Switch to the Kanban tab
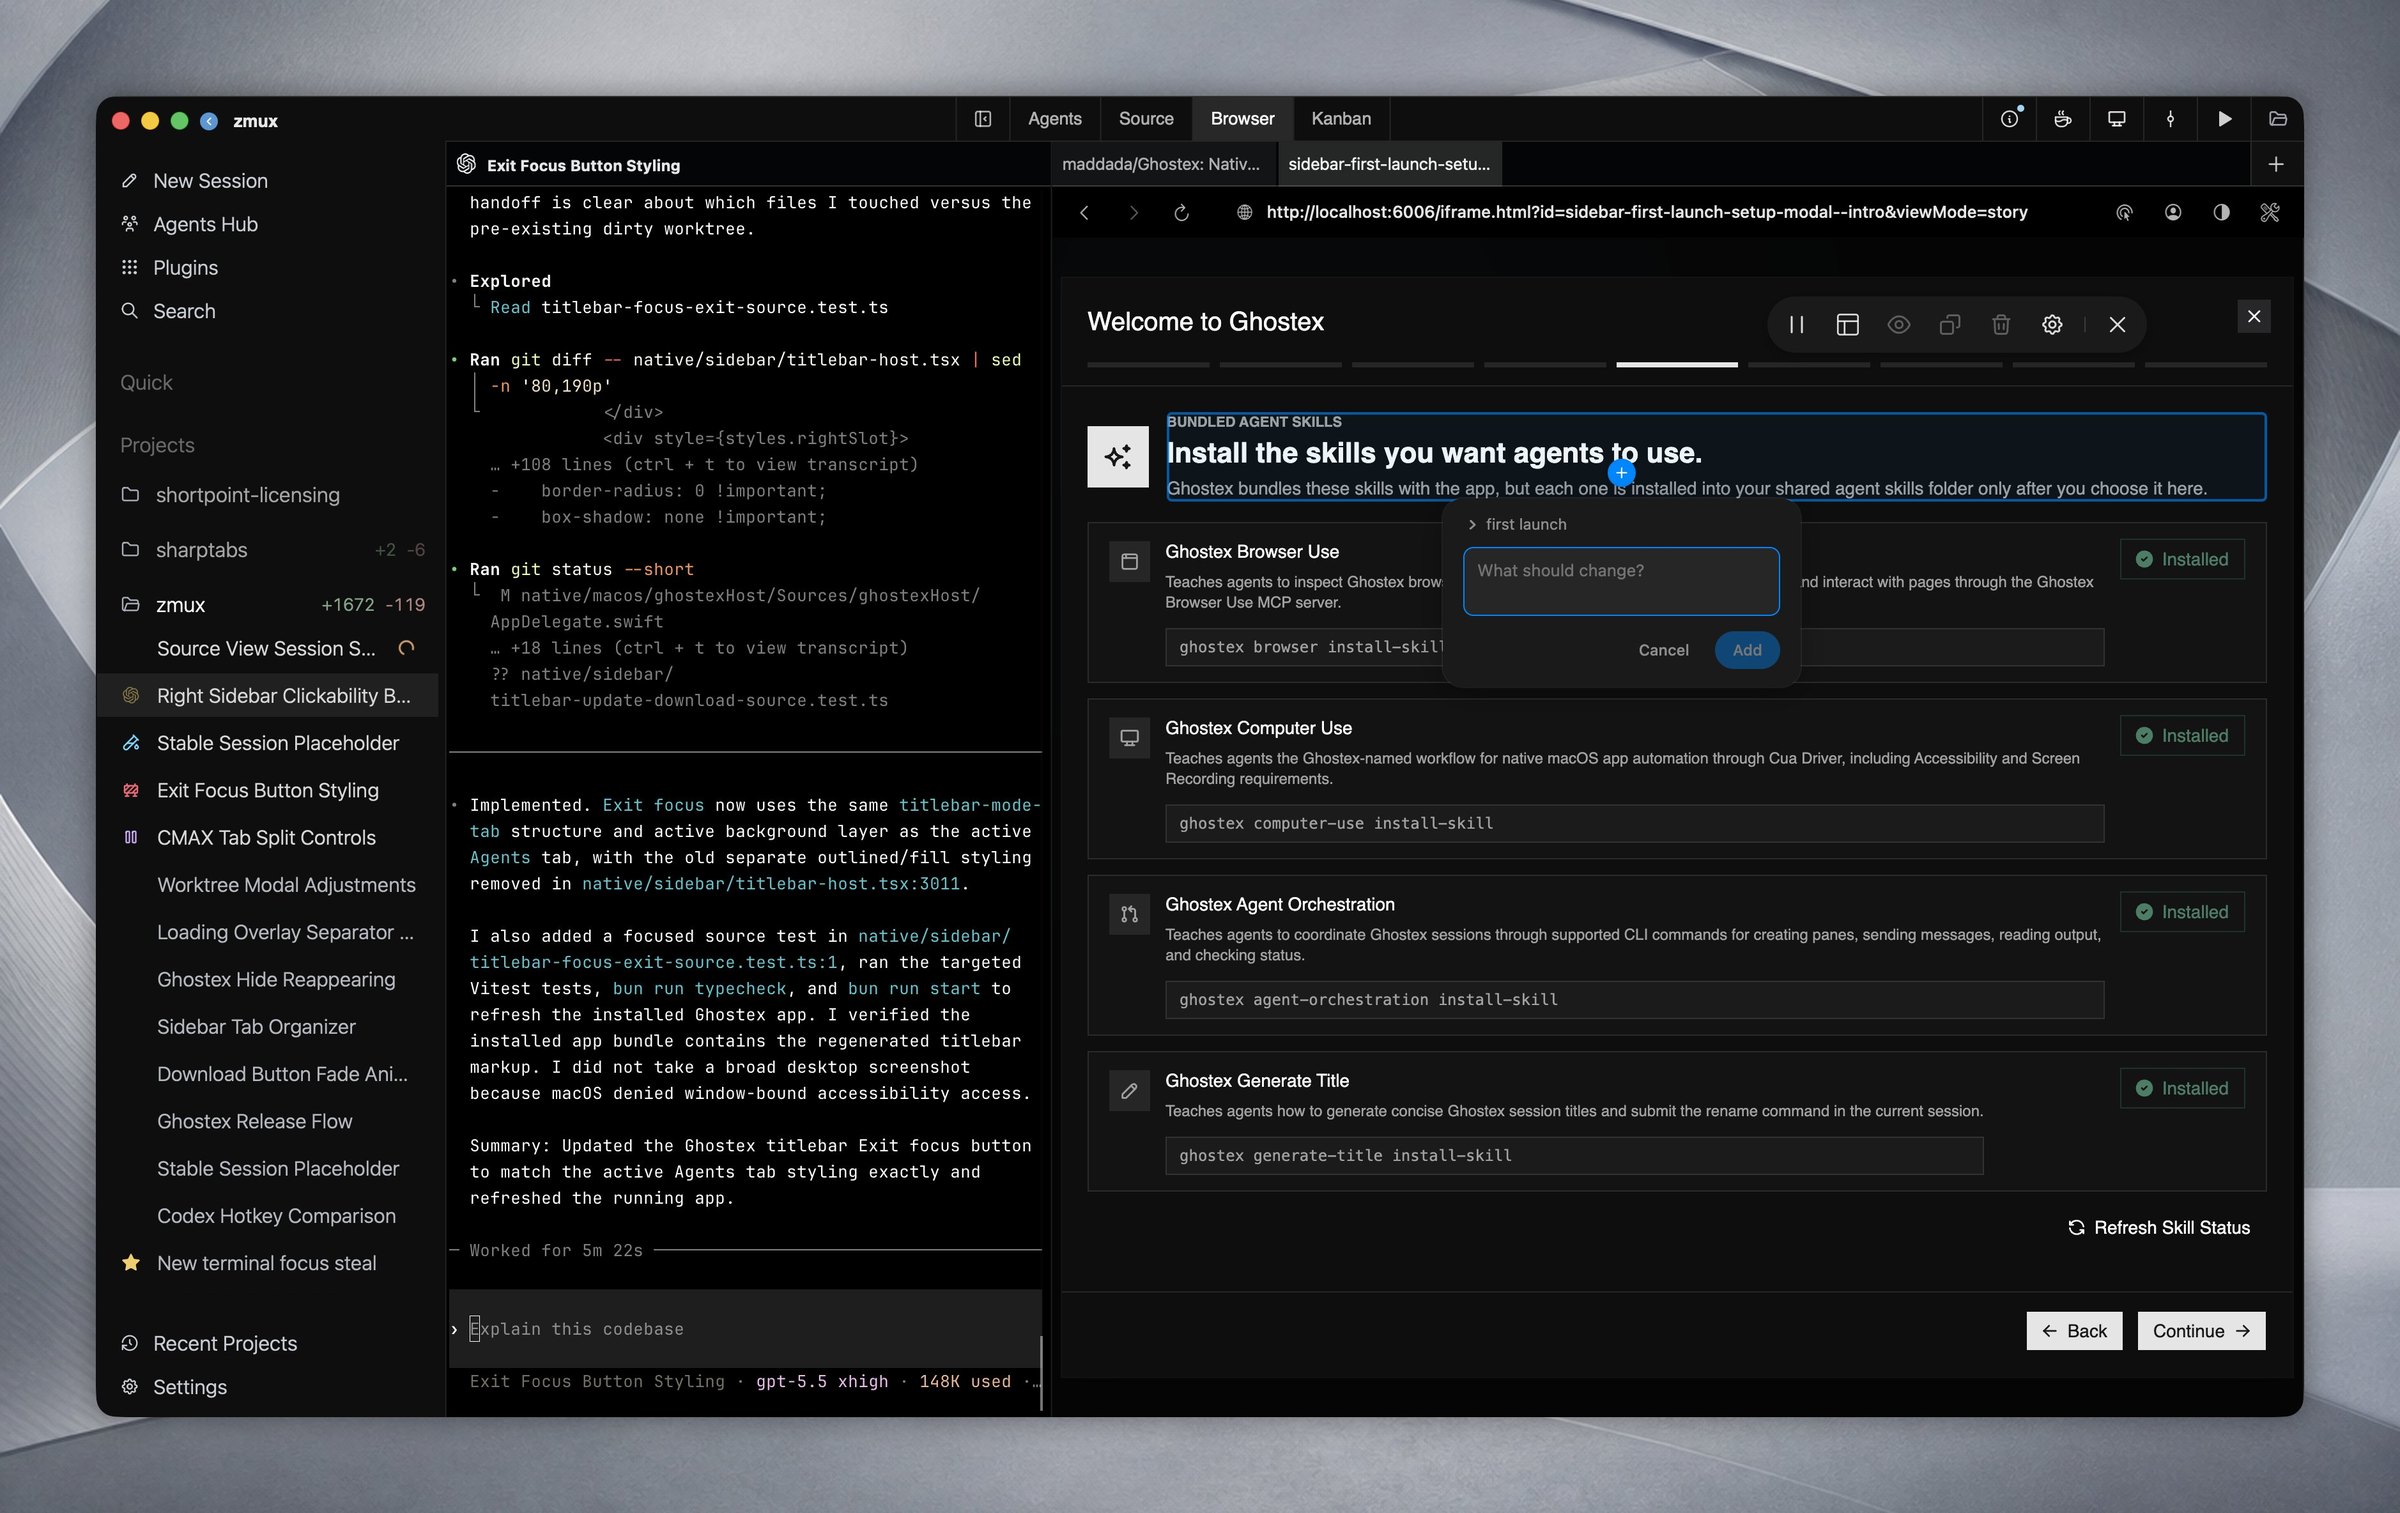The width and height of the screenshot is (2400, 1513). point(1341,119)
